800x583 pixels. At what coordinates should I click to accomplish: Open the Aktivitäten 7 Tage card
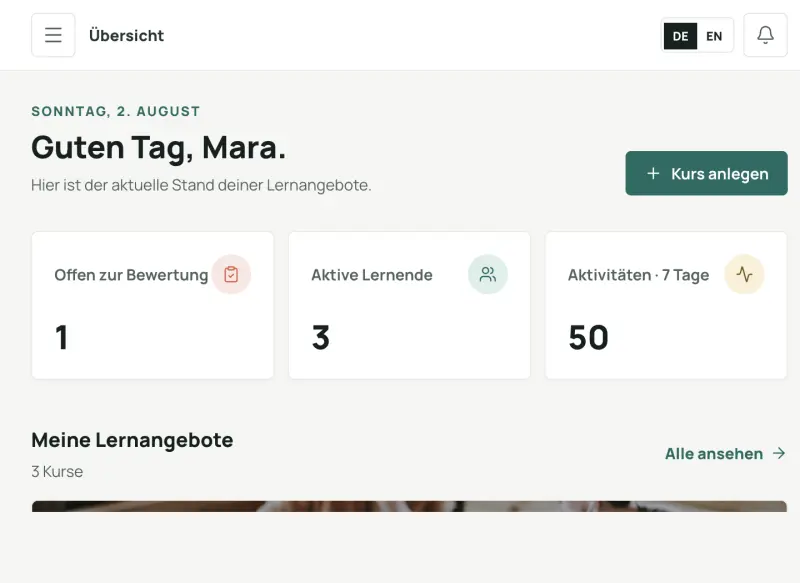[666, 306]
